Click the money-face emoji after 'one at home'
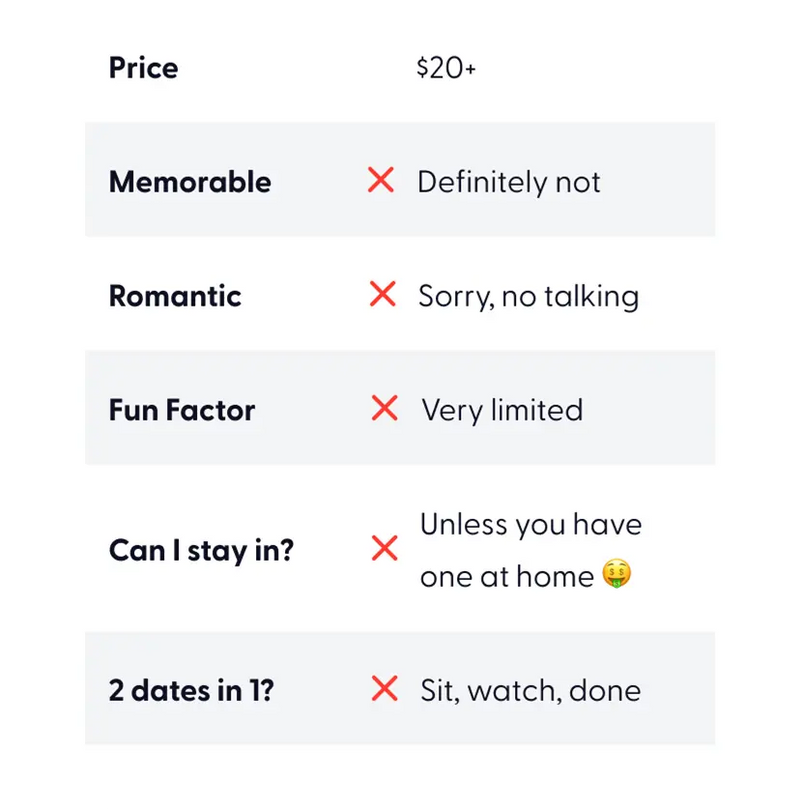The image size is (800, 809). click(617, 573)
